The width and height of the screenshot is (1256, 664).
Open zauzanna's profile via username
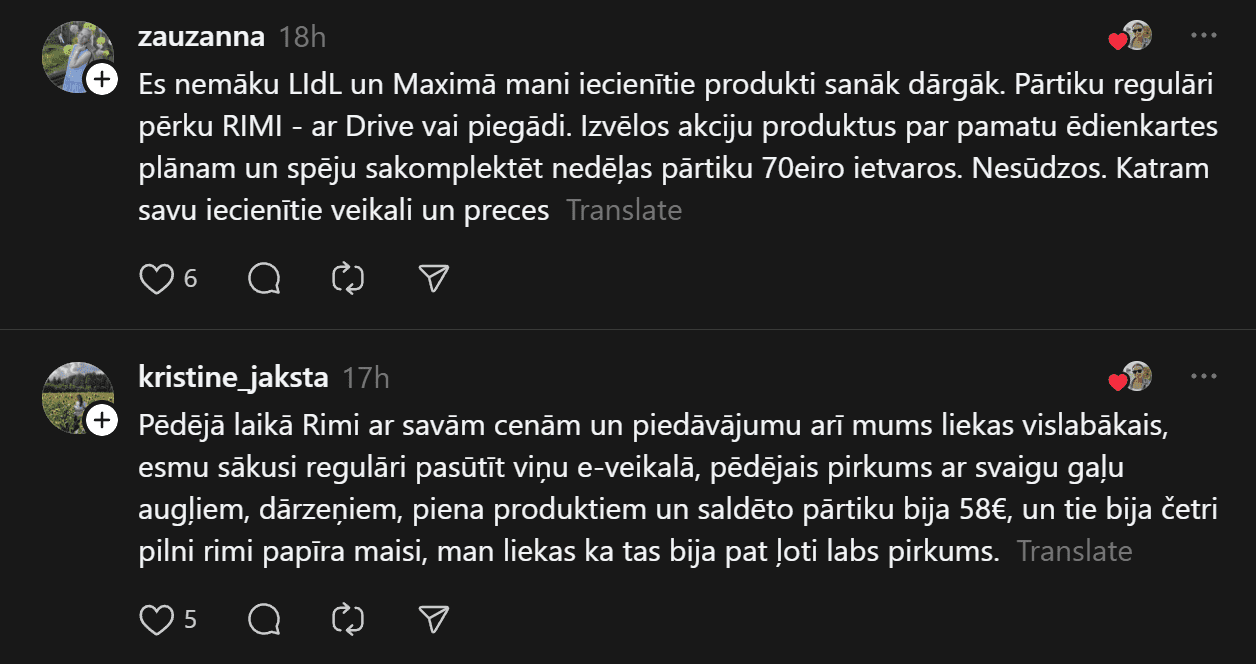point(201,37)
